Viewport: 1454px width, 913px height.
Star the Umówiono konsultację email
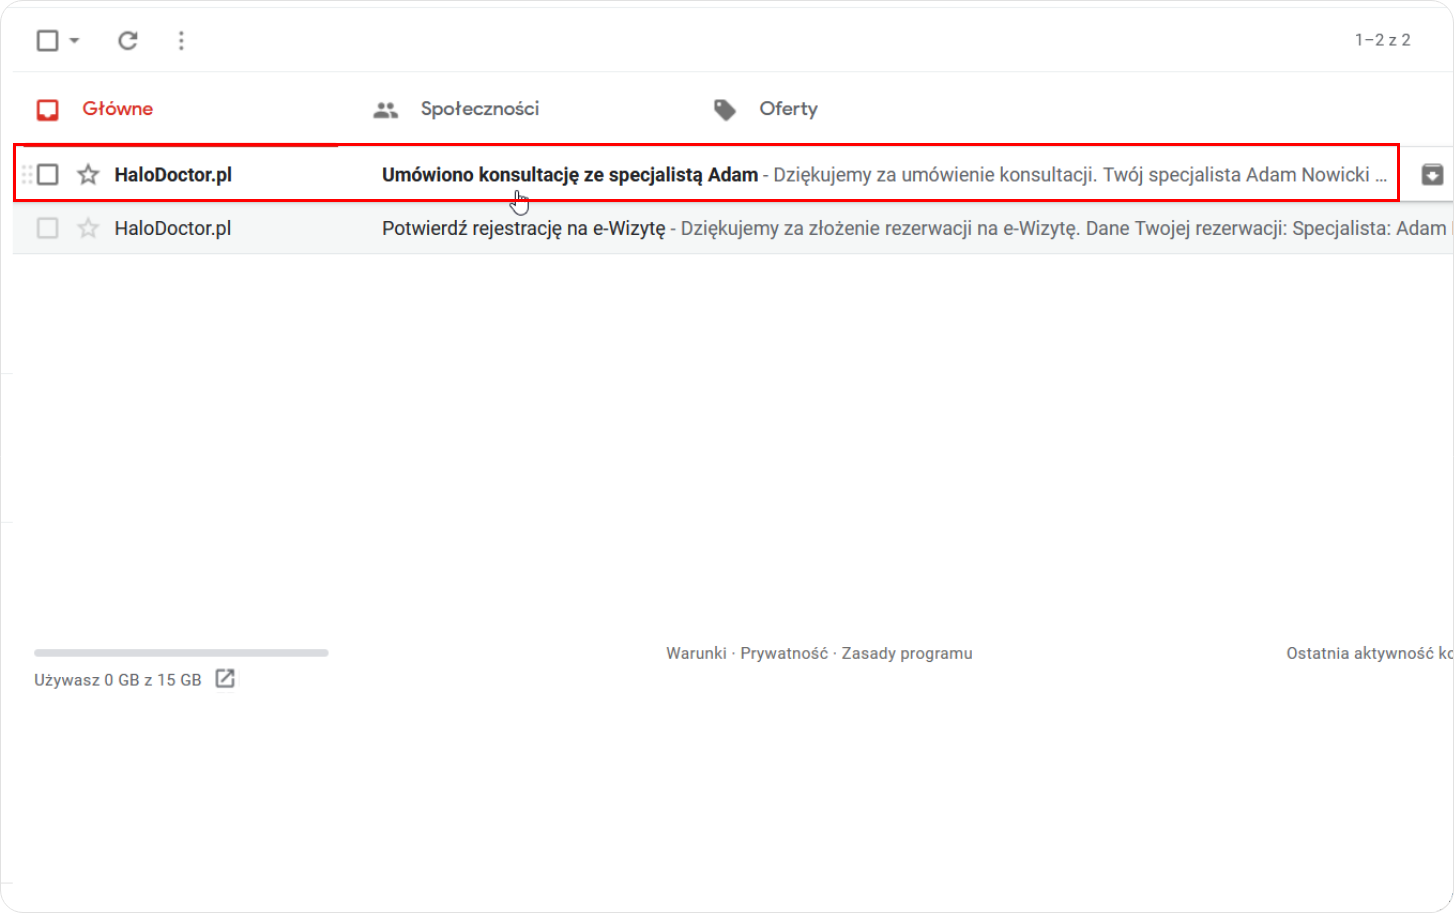coord(88,174)
